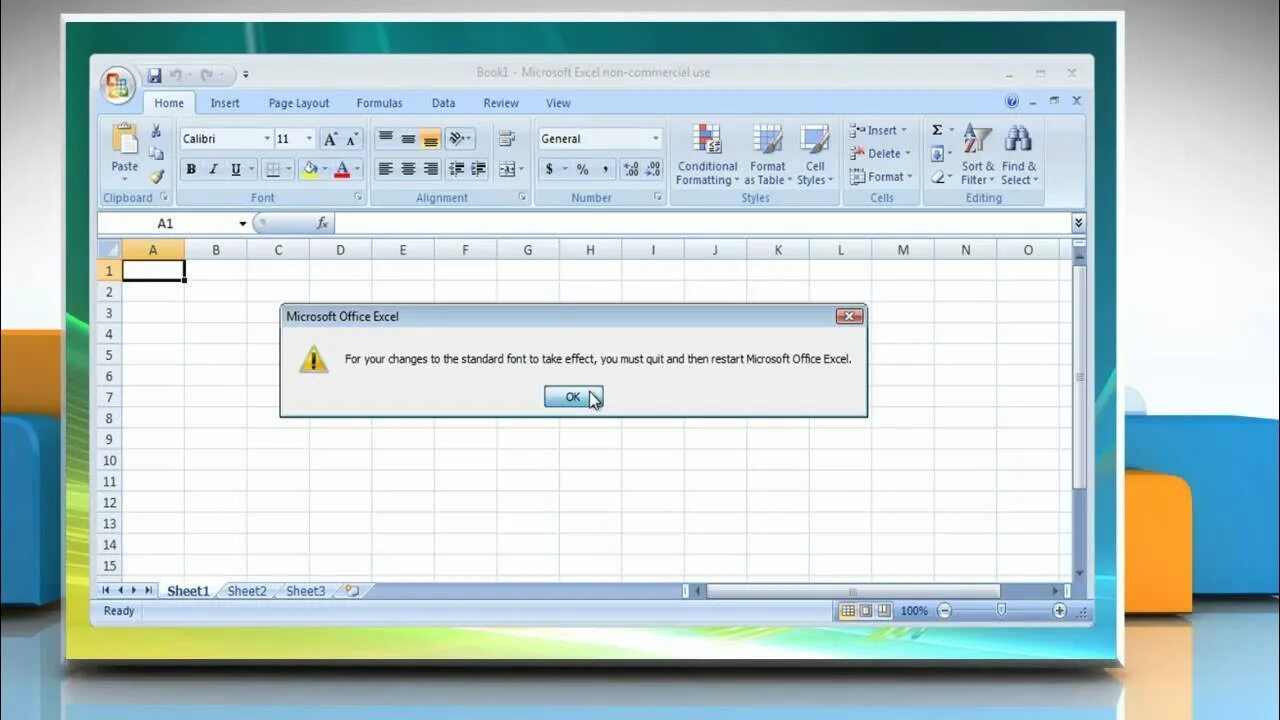Click the AutoSum sigma icon
Image resolution: width=1280 pixels, height=720 pixels.
[937, 130]
